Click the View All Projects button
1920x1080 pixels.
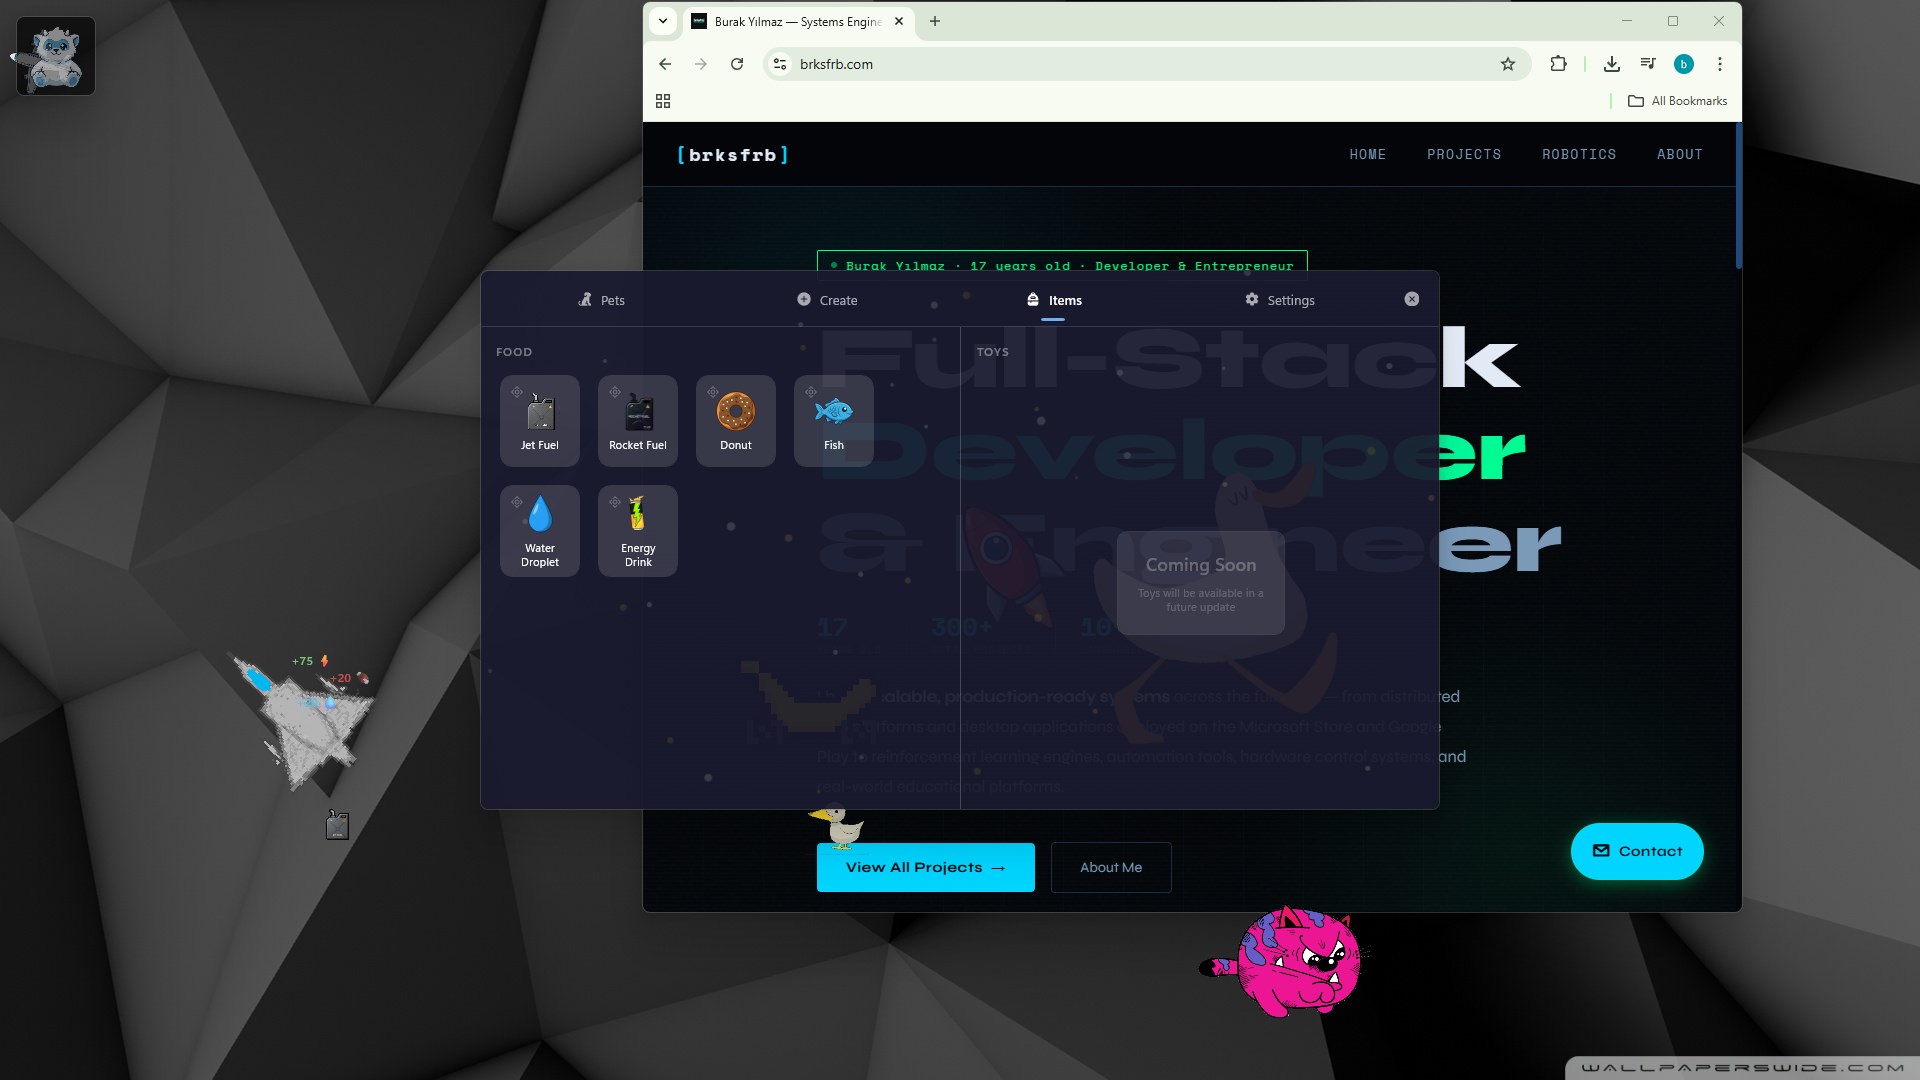[926, 867]
